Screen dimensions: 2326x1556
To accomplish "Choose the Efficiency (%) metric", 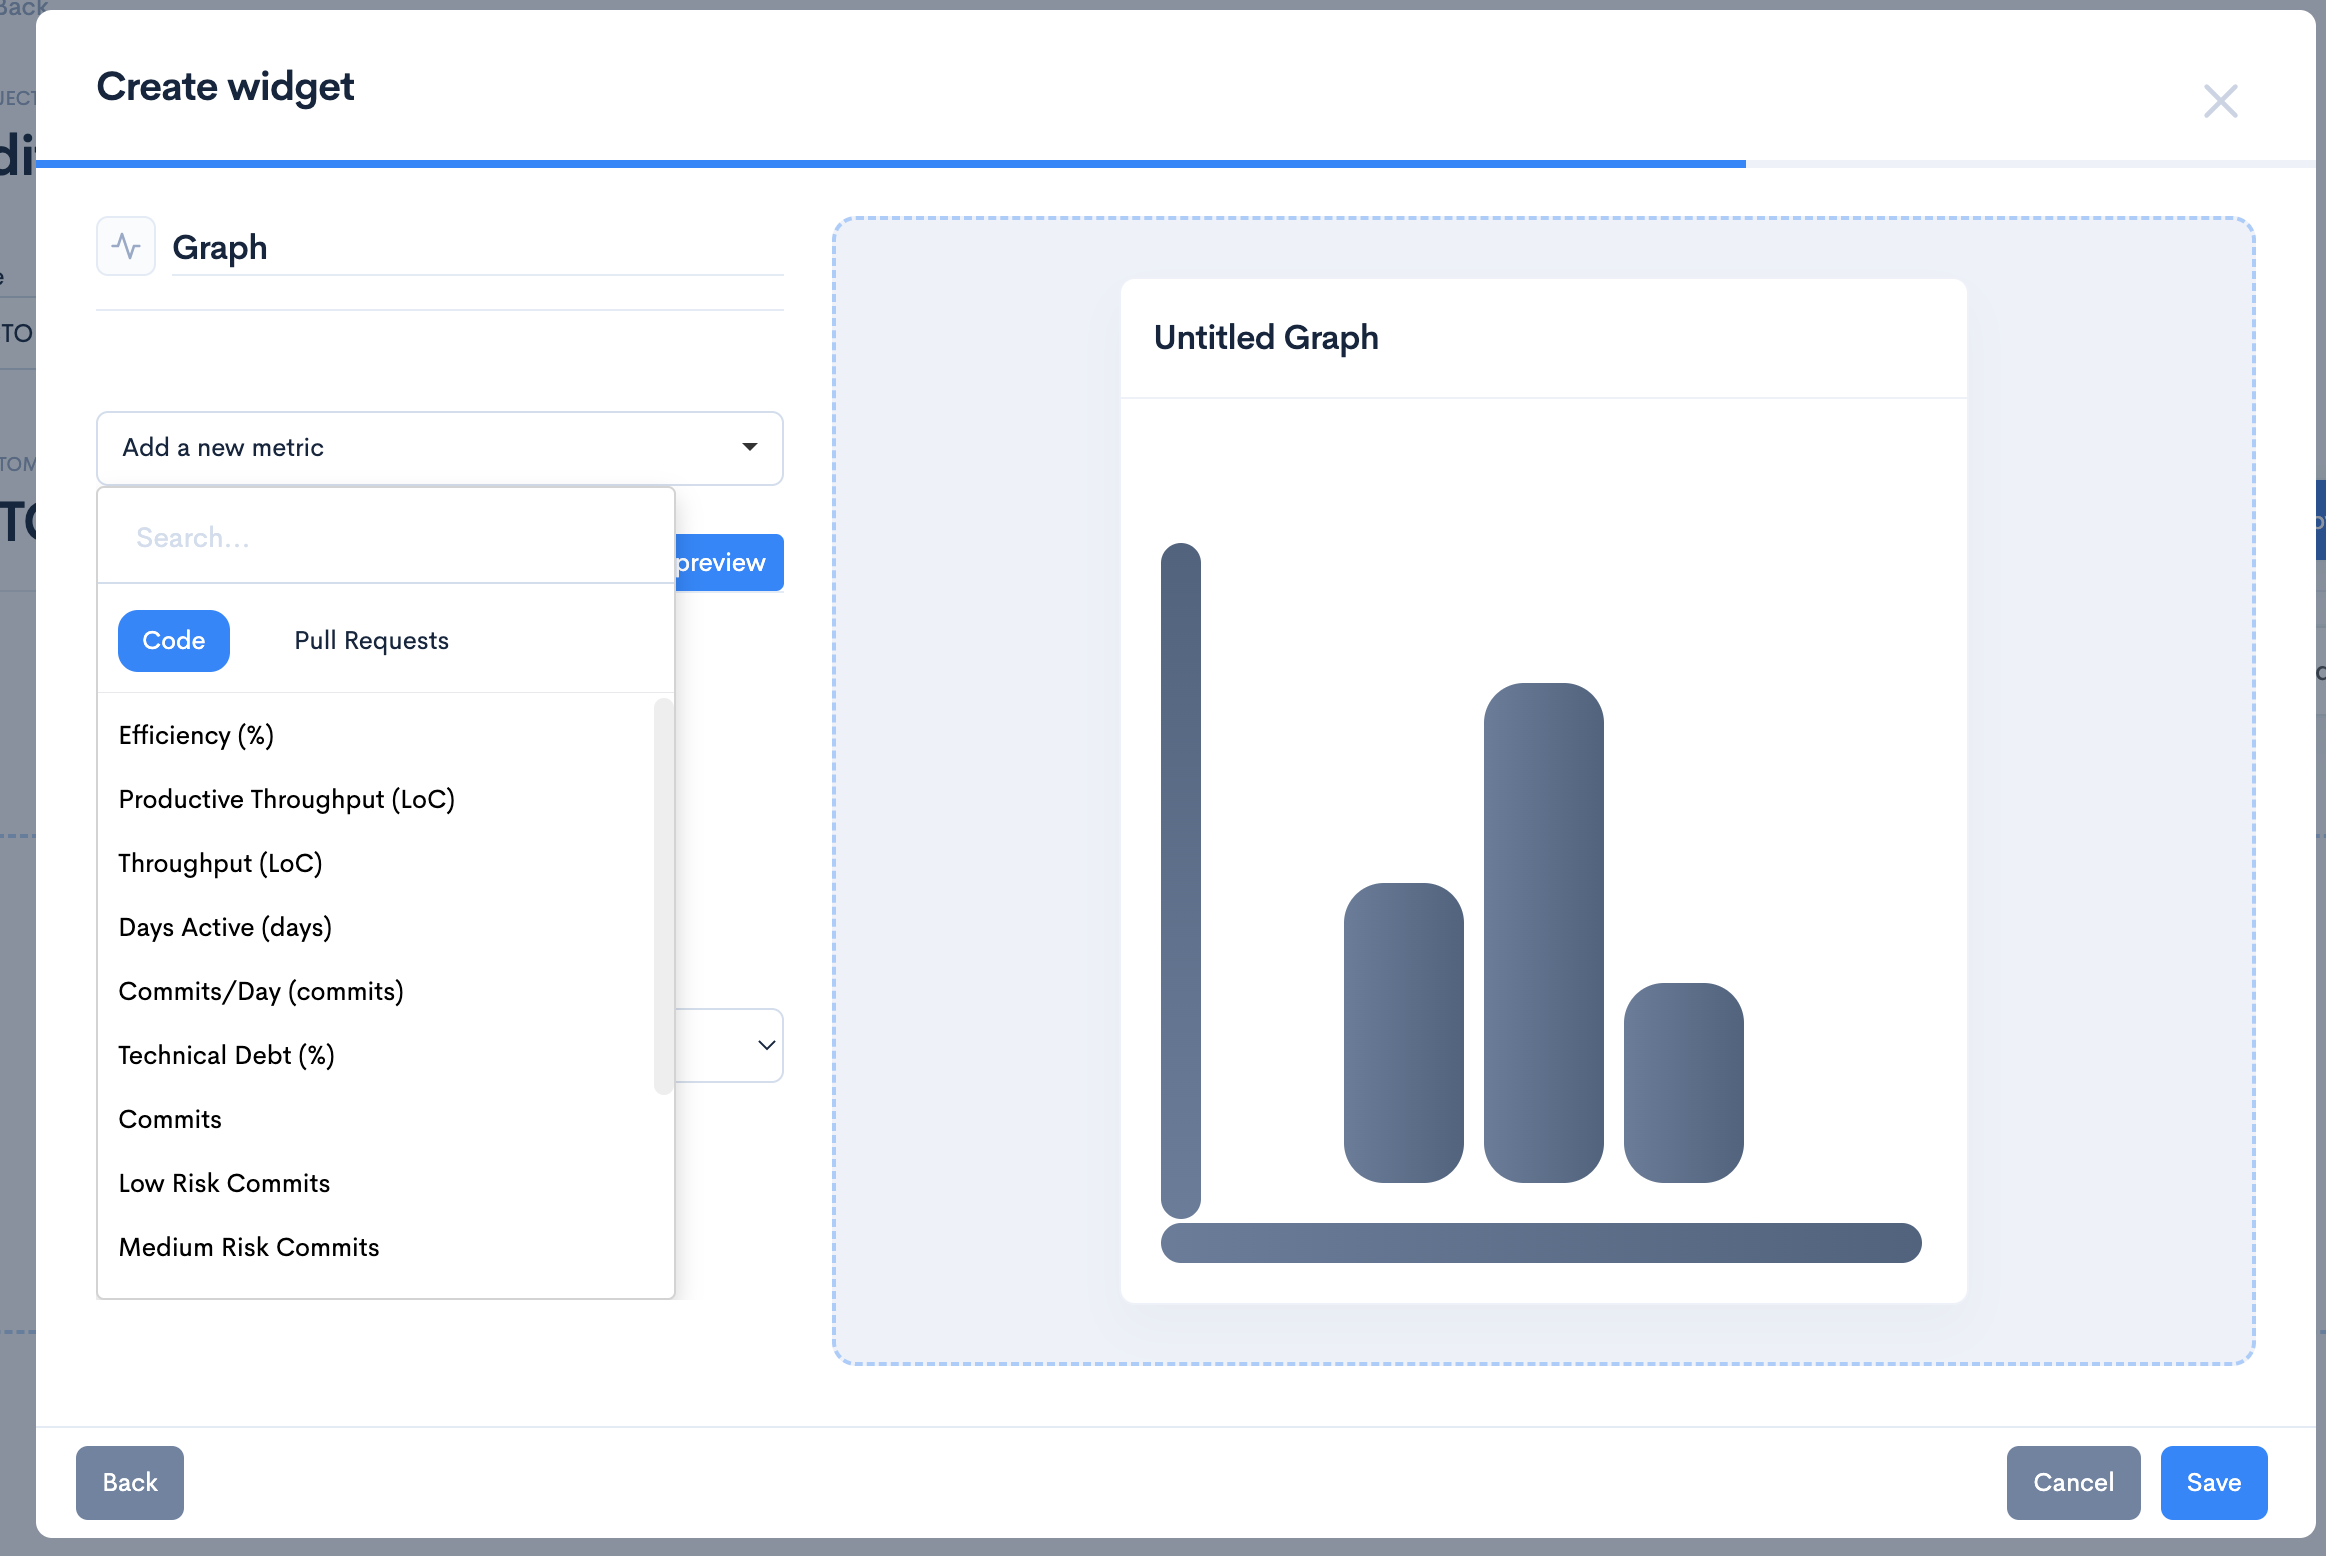I will click(x=196, y=735).
